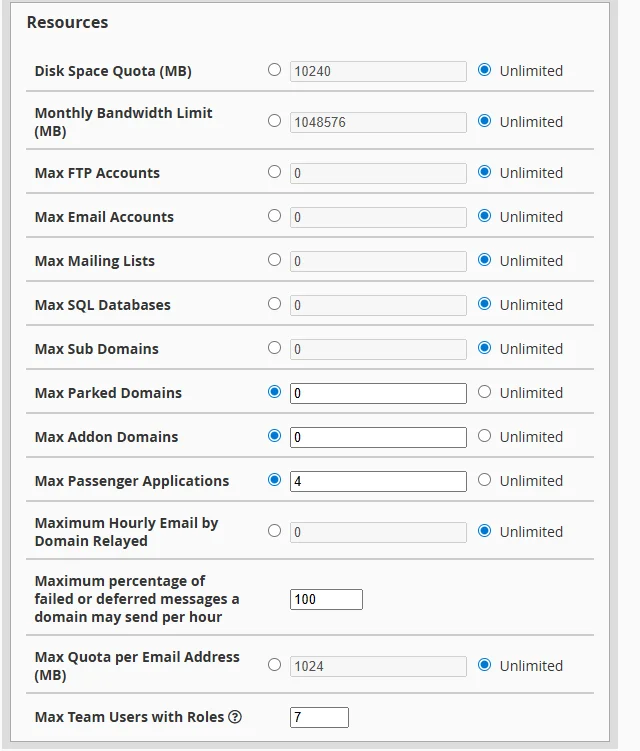Click the Max Addon Domains value field
This screenshot has width=640, height=751.
click(378, 437)
